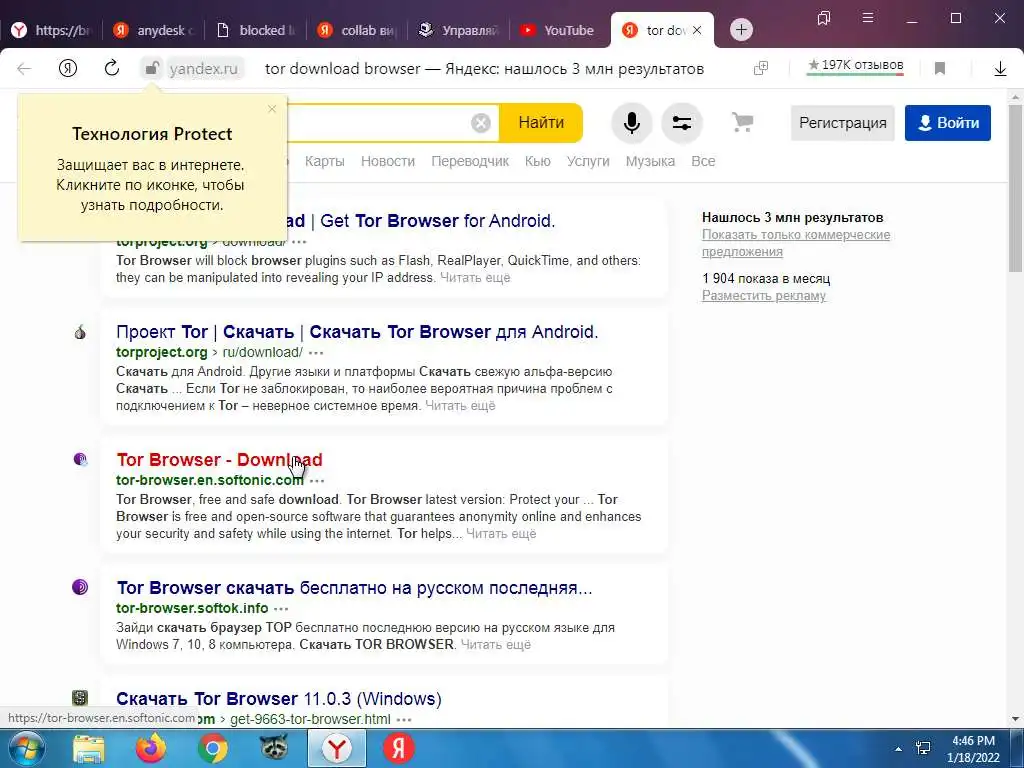Click the Protect lock icon in address bar
This screenshot has height=768, width=1024.
[152, 69]
